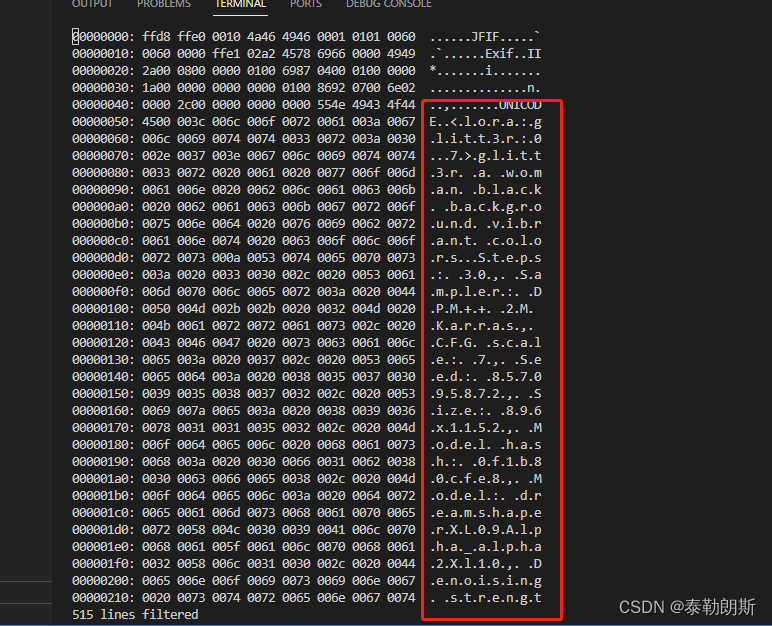Click the ASCII text '.r.s...S.t.e.p.s'

(485, 257)
